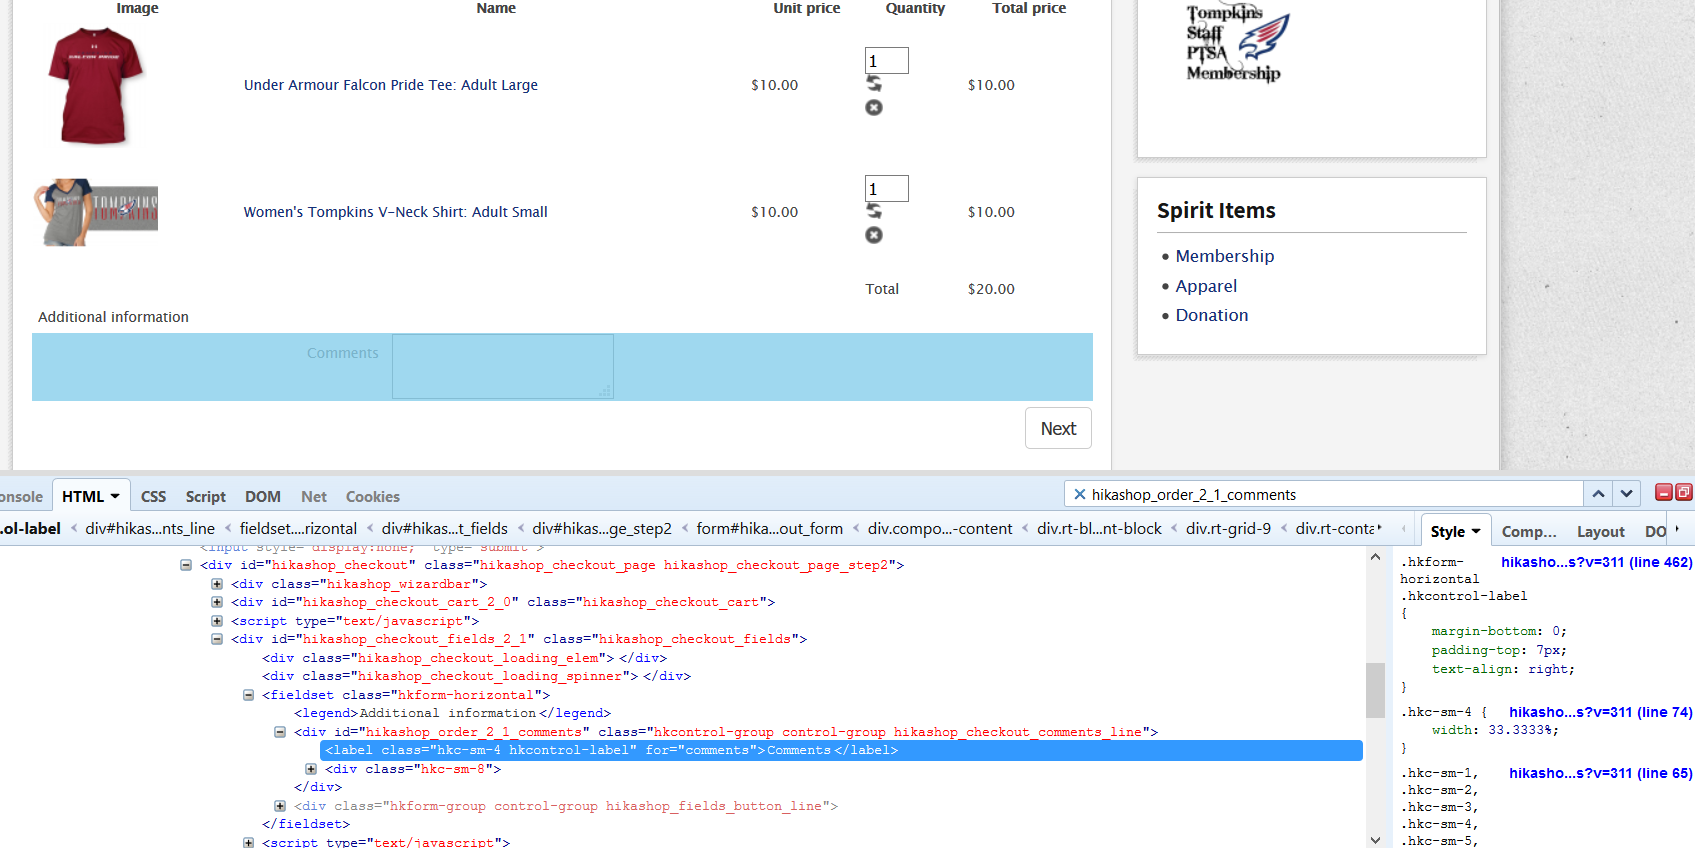The image size is (1695, 848).
Task: Clear the Firebug search box with X icon
Action: click(x=1080, y=494)
